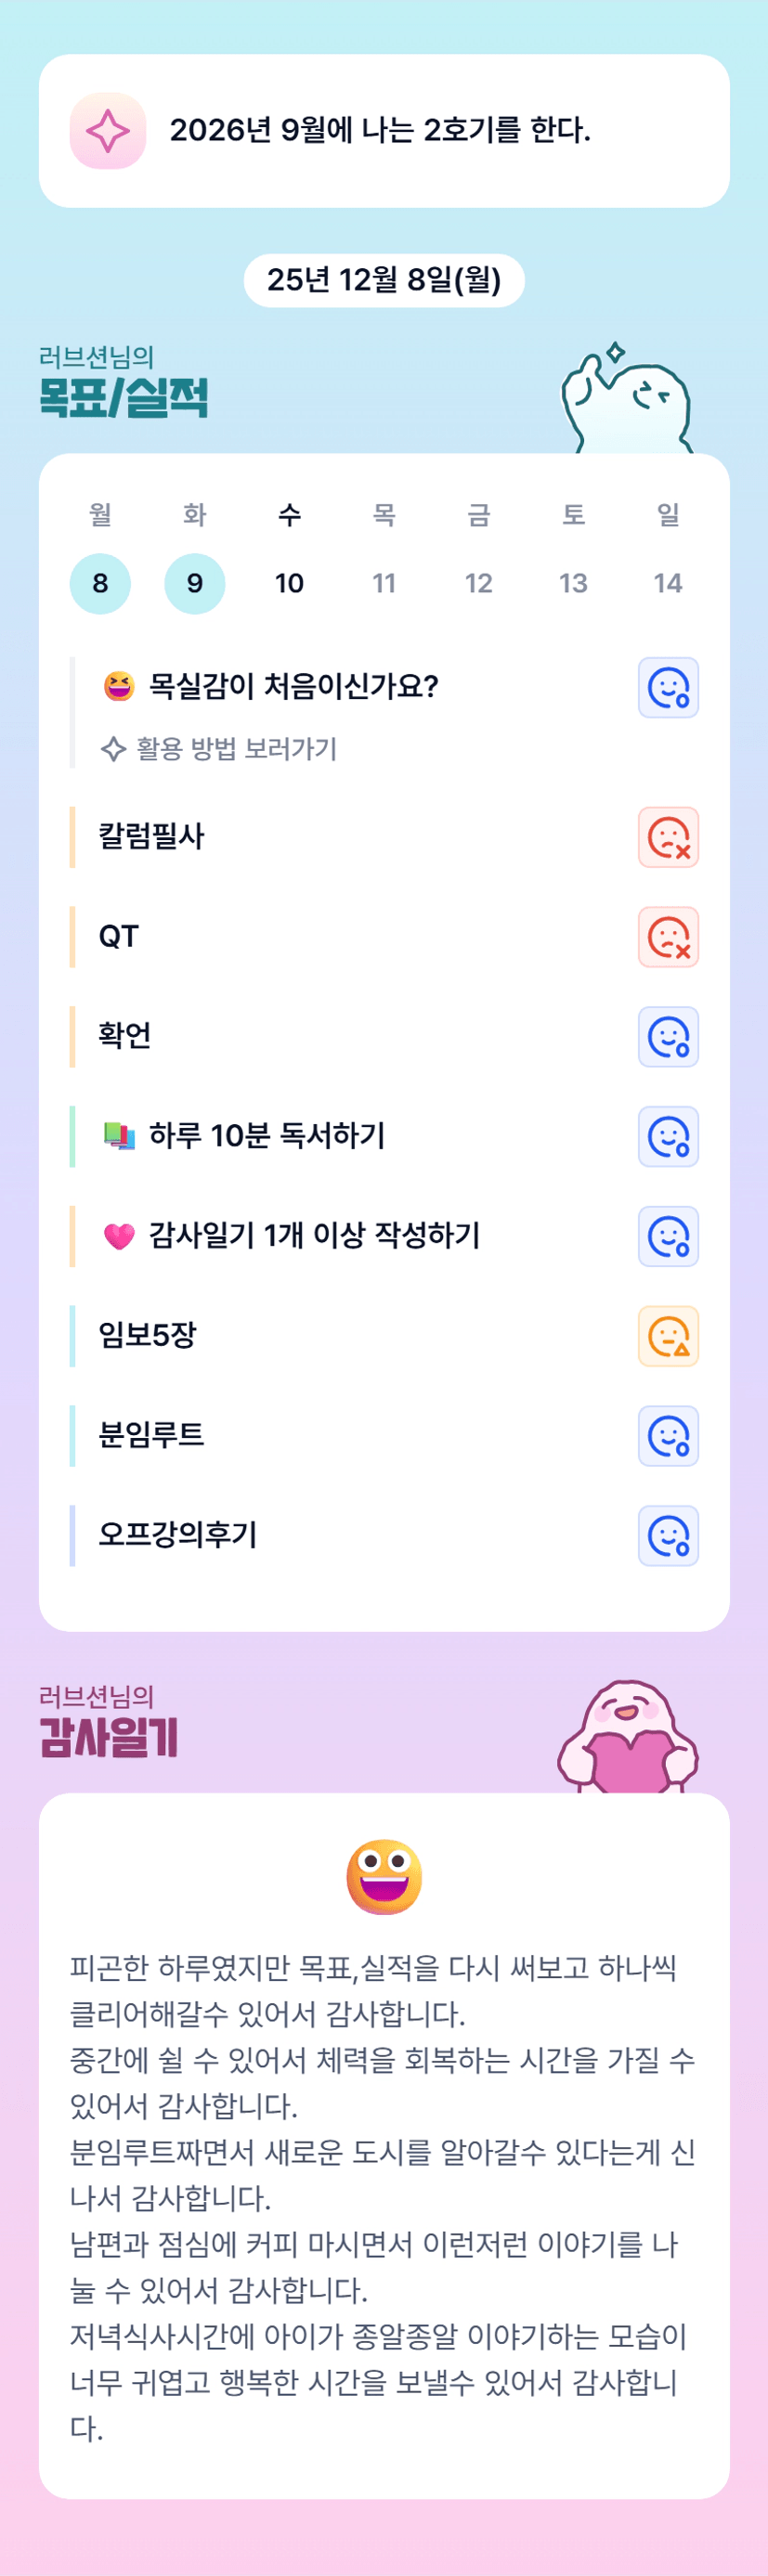Click status face icon for 감사일기 1개 이상 작성하기
Screen dimensions: 768x2576
click(668, 1237)
